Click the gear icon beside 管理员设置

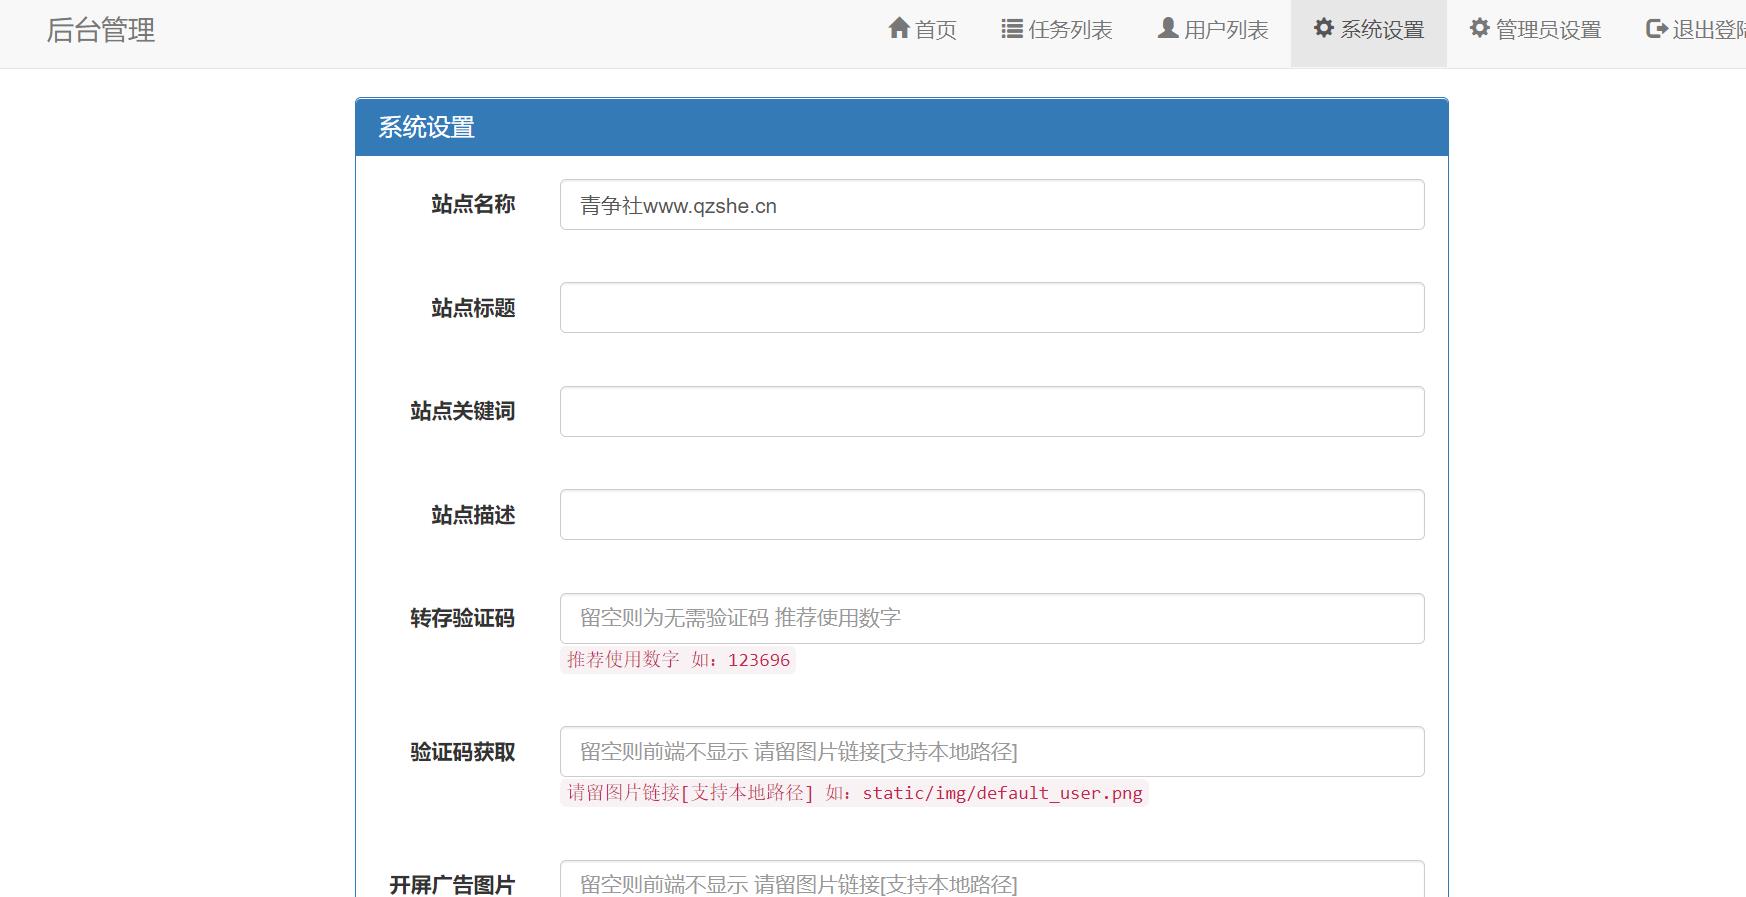(x=1480, y=28)
